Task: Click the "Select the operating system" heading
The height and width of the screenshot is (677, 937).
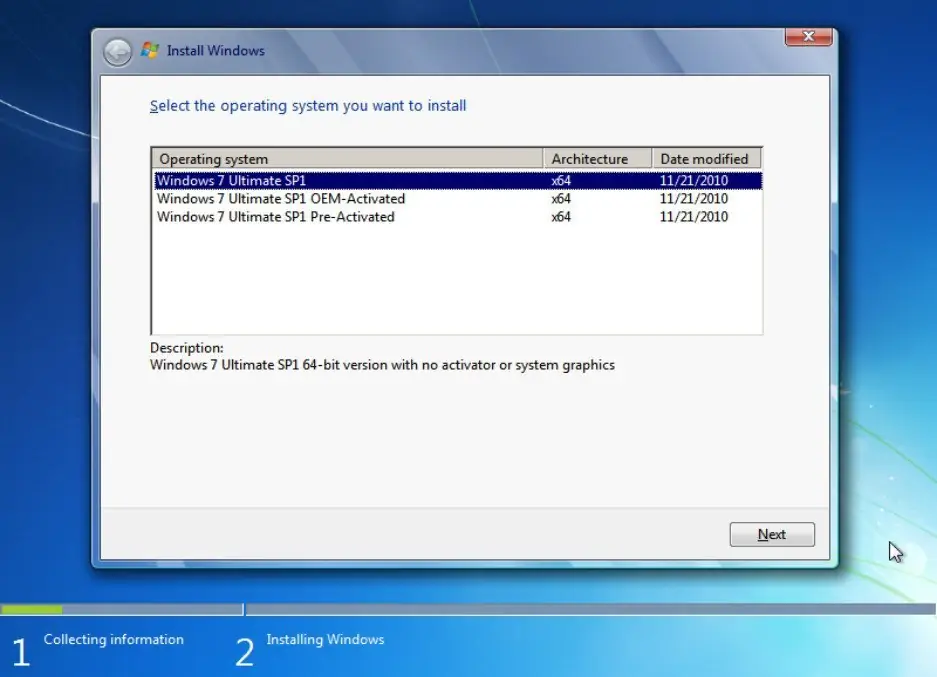Action: click(307, 105)
